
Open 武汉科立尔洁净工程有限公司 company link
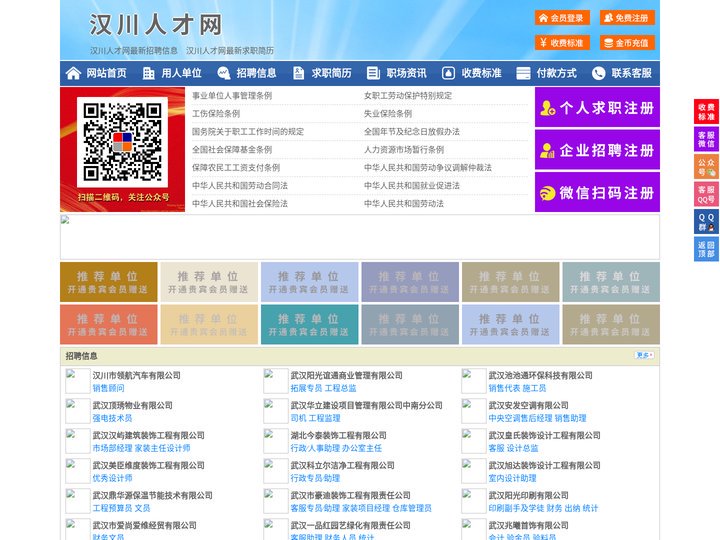[342, 465]
